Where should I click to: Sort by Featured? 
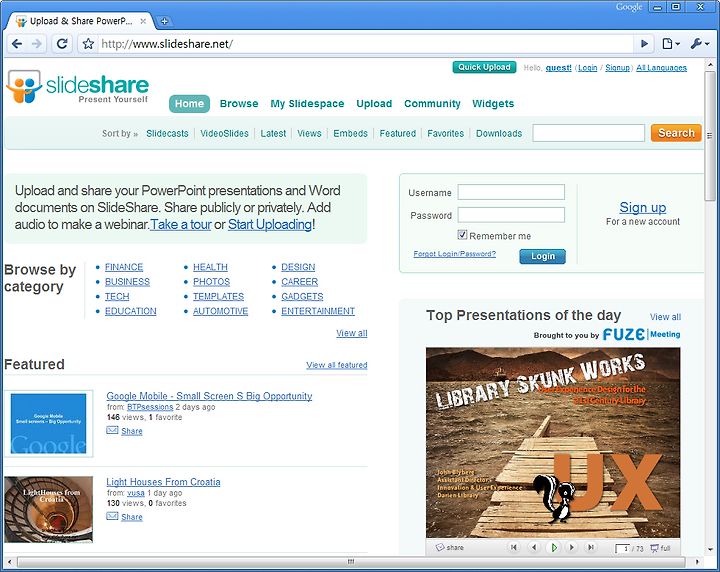[x=398, y=134]
